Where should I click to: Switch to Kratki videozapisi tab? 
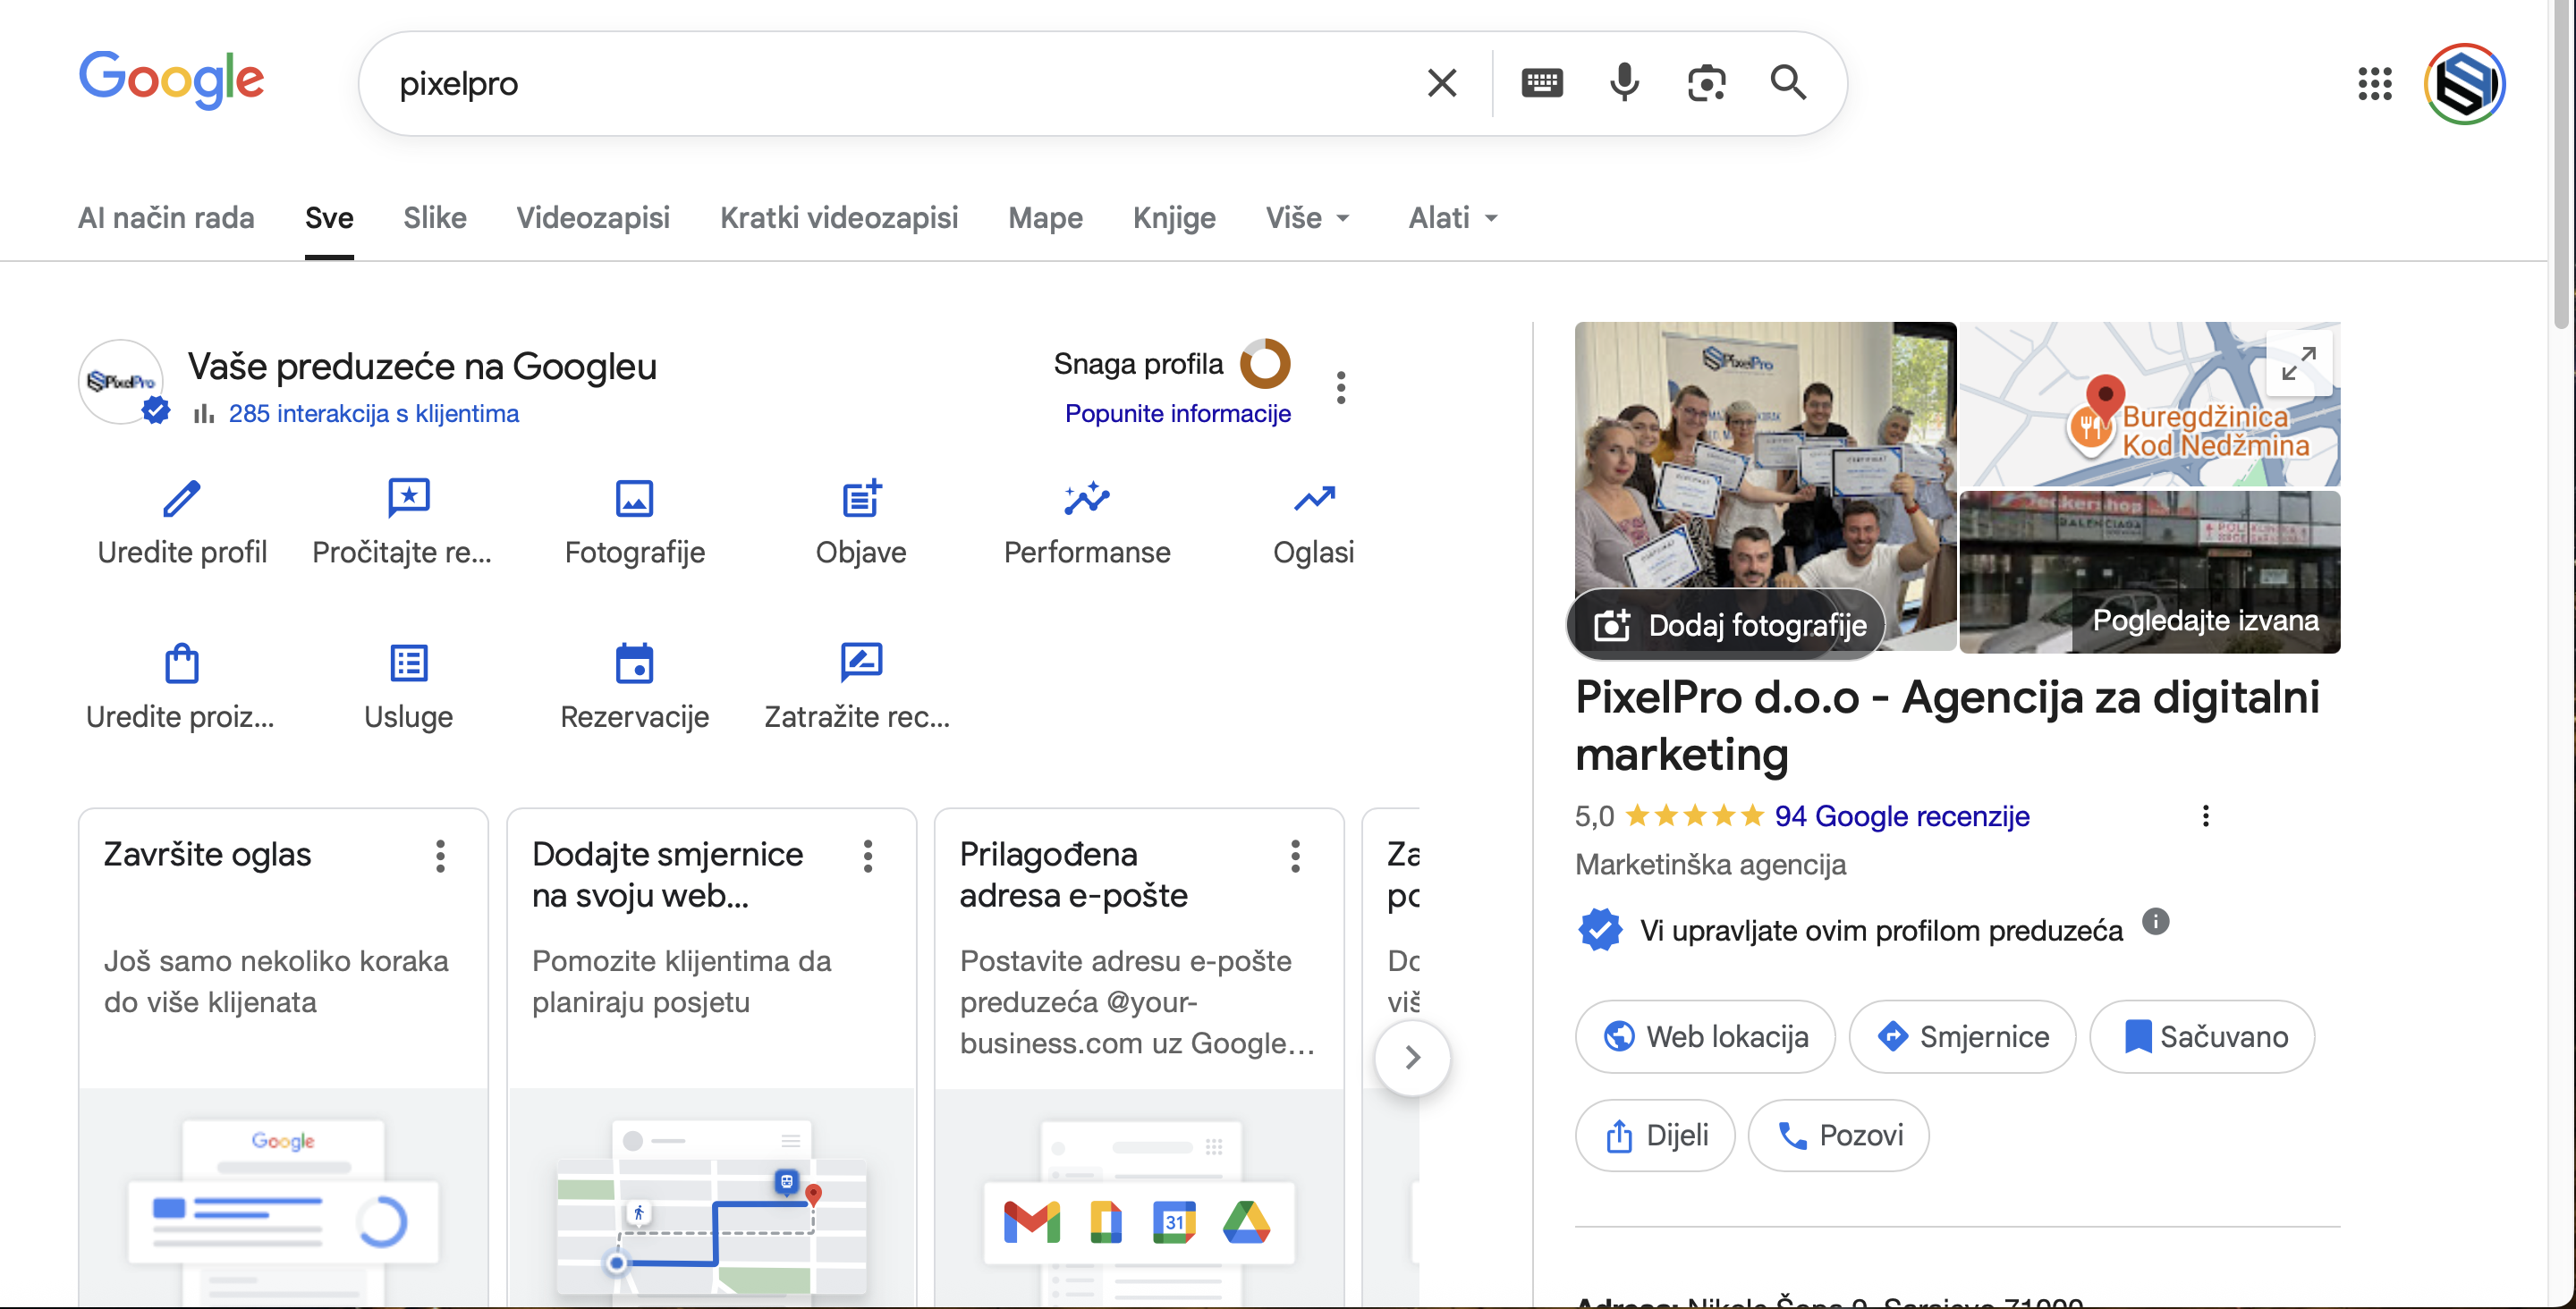[x=839, y=218]
